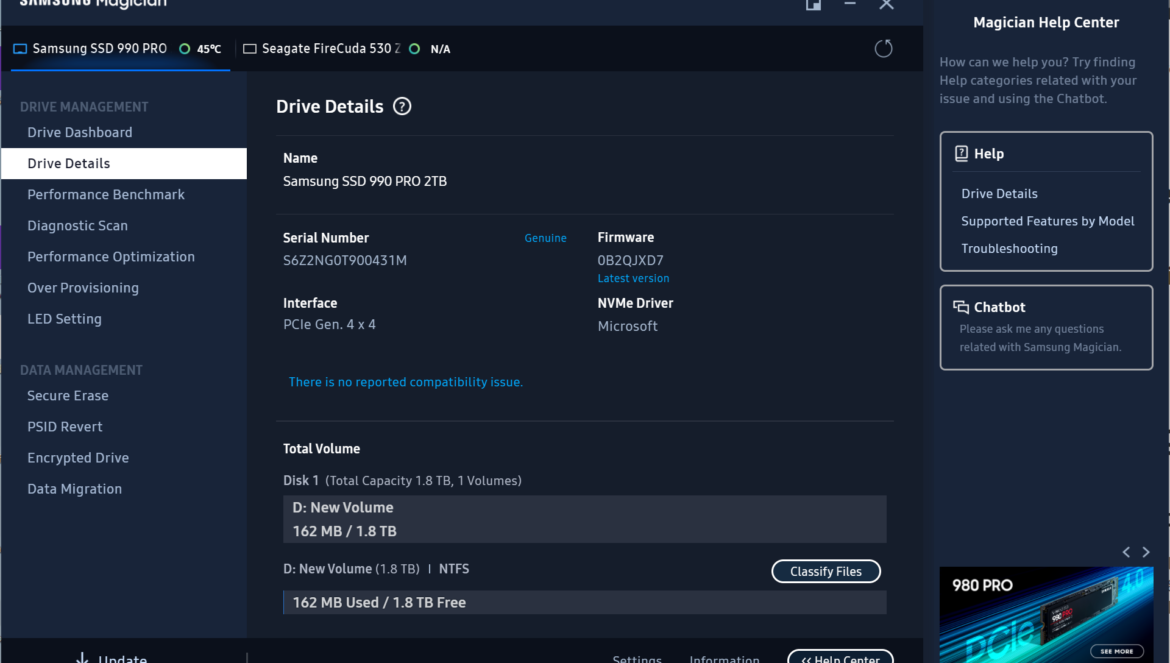
Task: Open LED Setting page
Action: pyautogui.click(x=64, y=319)
